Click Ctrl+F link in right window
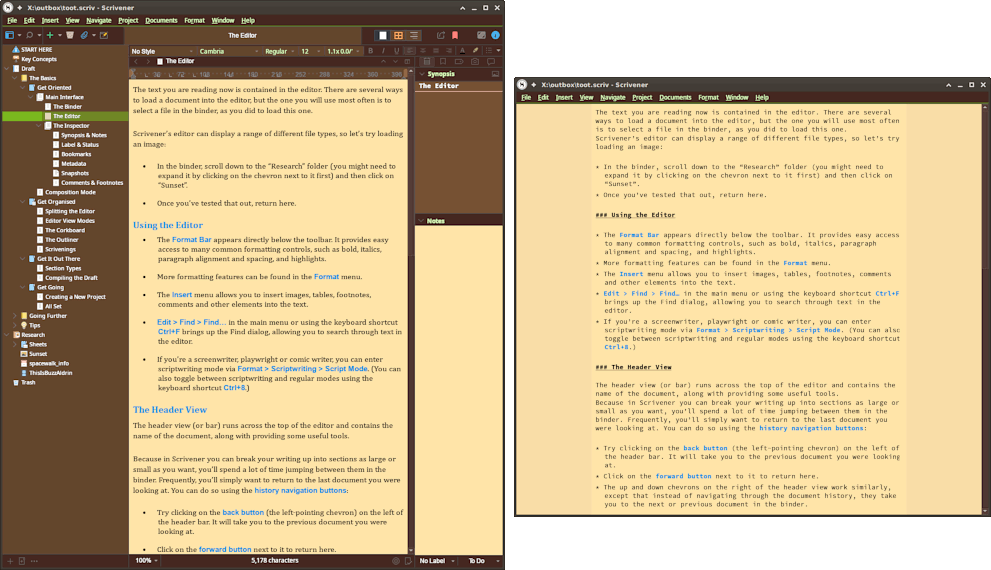The height and width of the screenshot is (570, 991). click(887, 293)
